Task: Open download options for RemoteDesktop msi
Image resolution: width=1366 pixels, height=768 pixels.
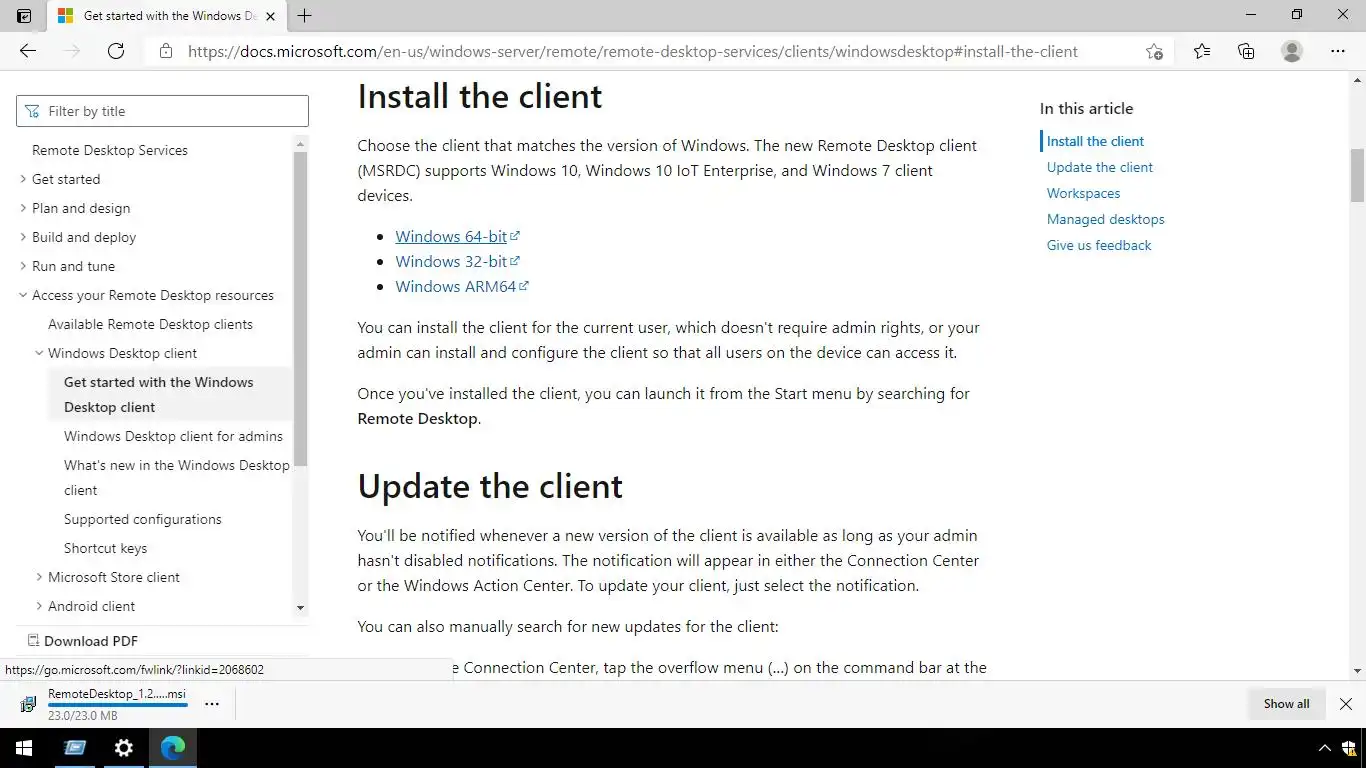Action: coord(212,704)
